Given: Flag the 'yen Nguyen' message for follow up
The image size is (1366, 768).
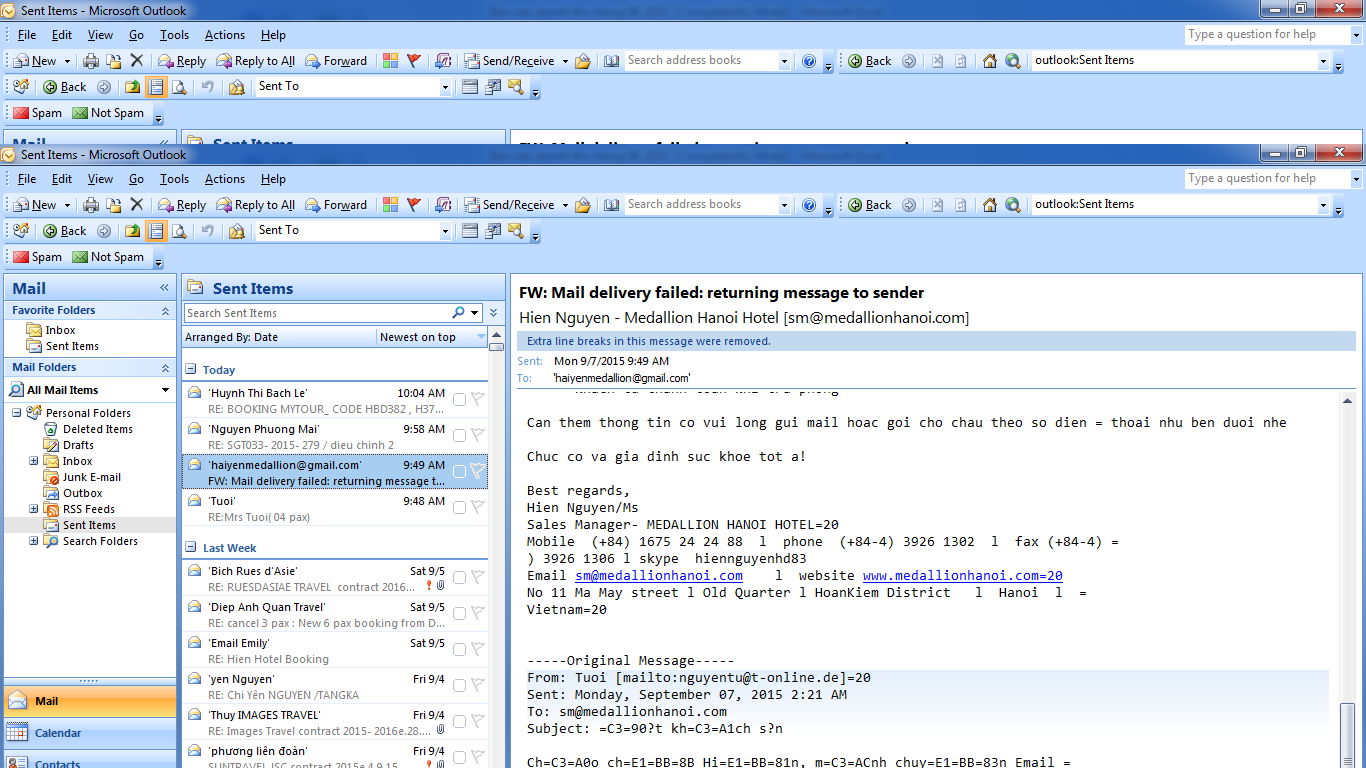Looking at the screenshot, I should (477, 685).
